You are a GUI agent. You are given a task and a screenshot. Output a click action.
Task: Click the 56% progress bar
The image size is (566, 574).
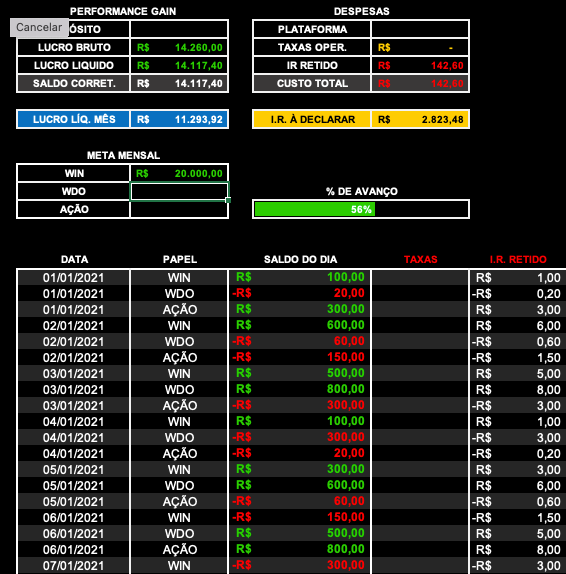tap(361, 209)
